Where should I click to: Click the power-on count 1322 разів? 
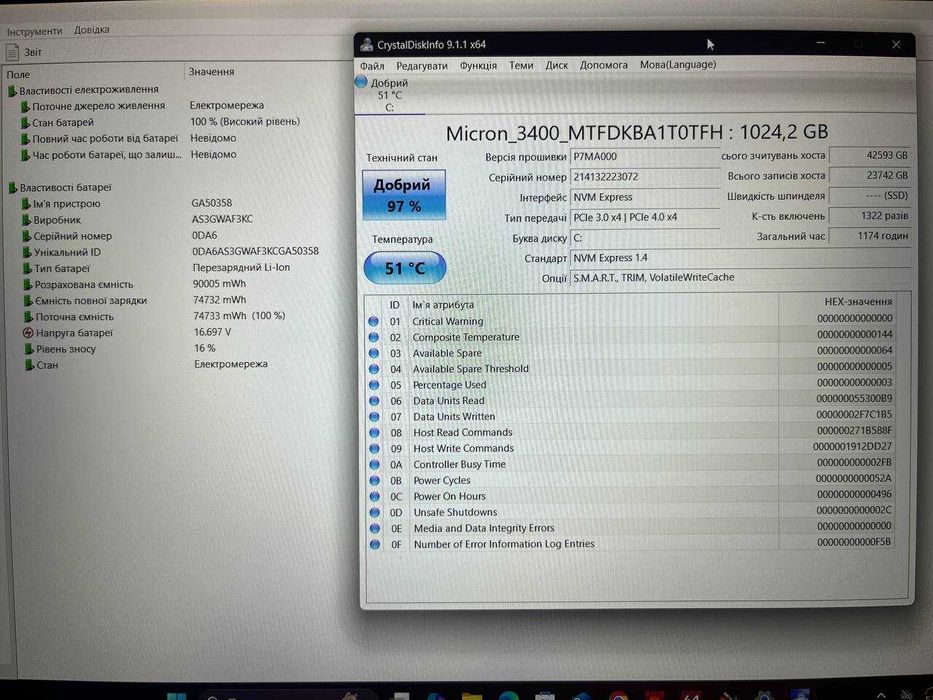pyautogui.click(x=869, y=215)
